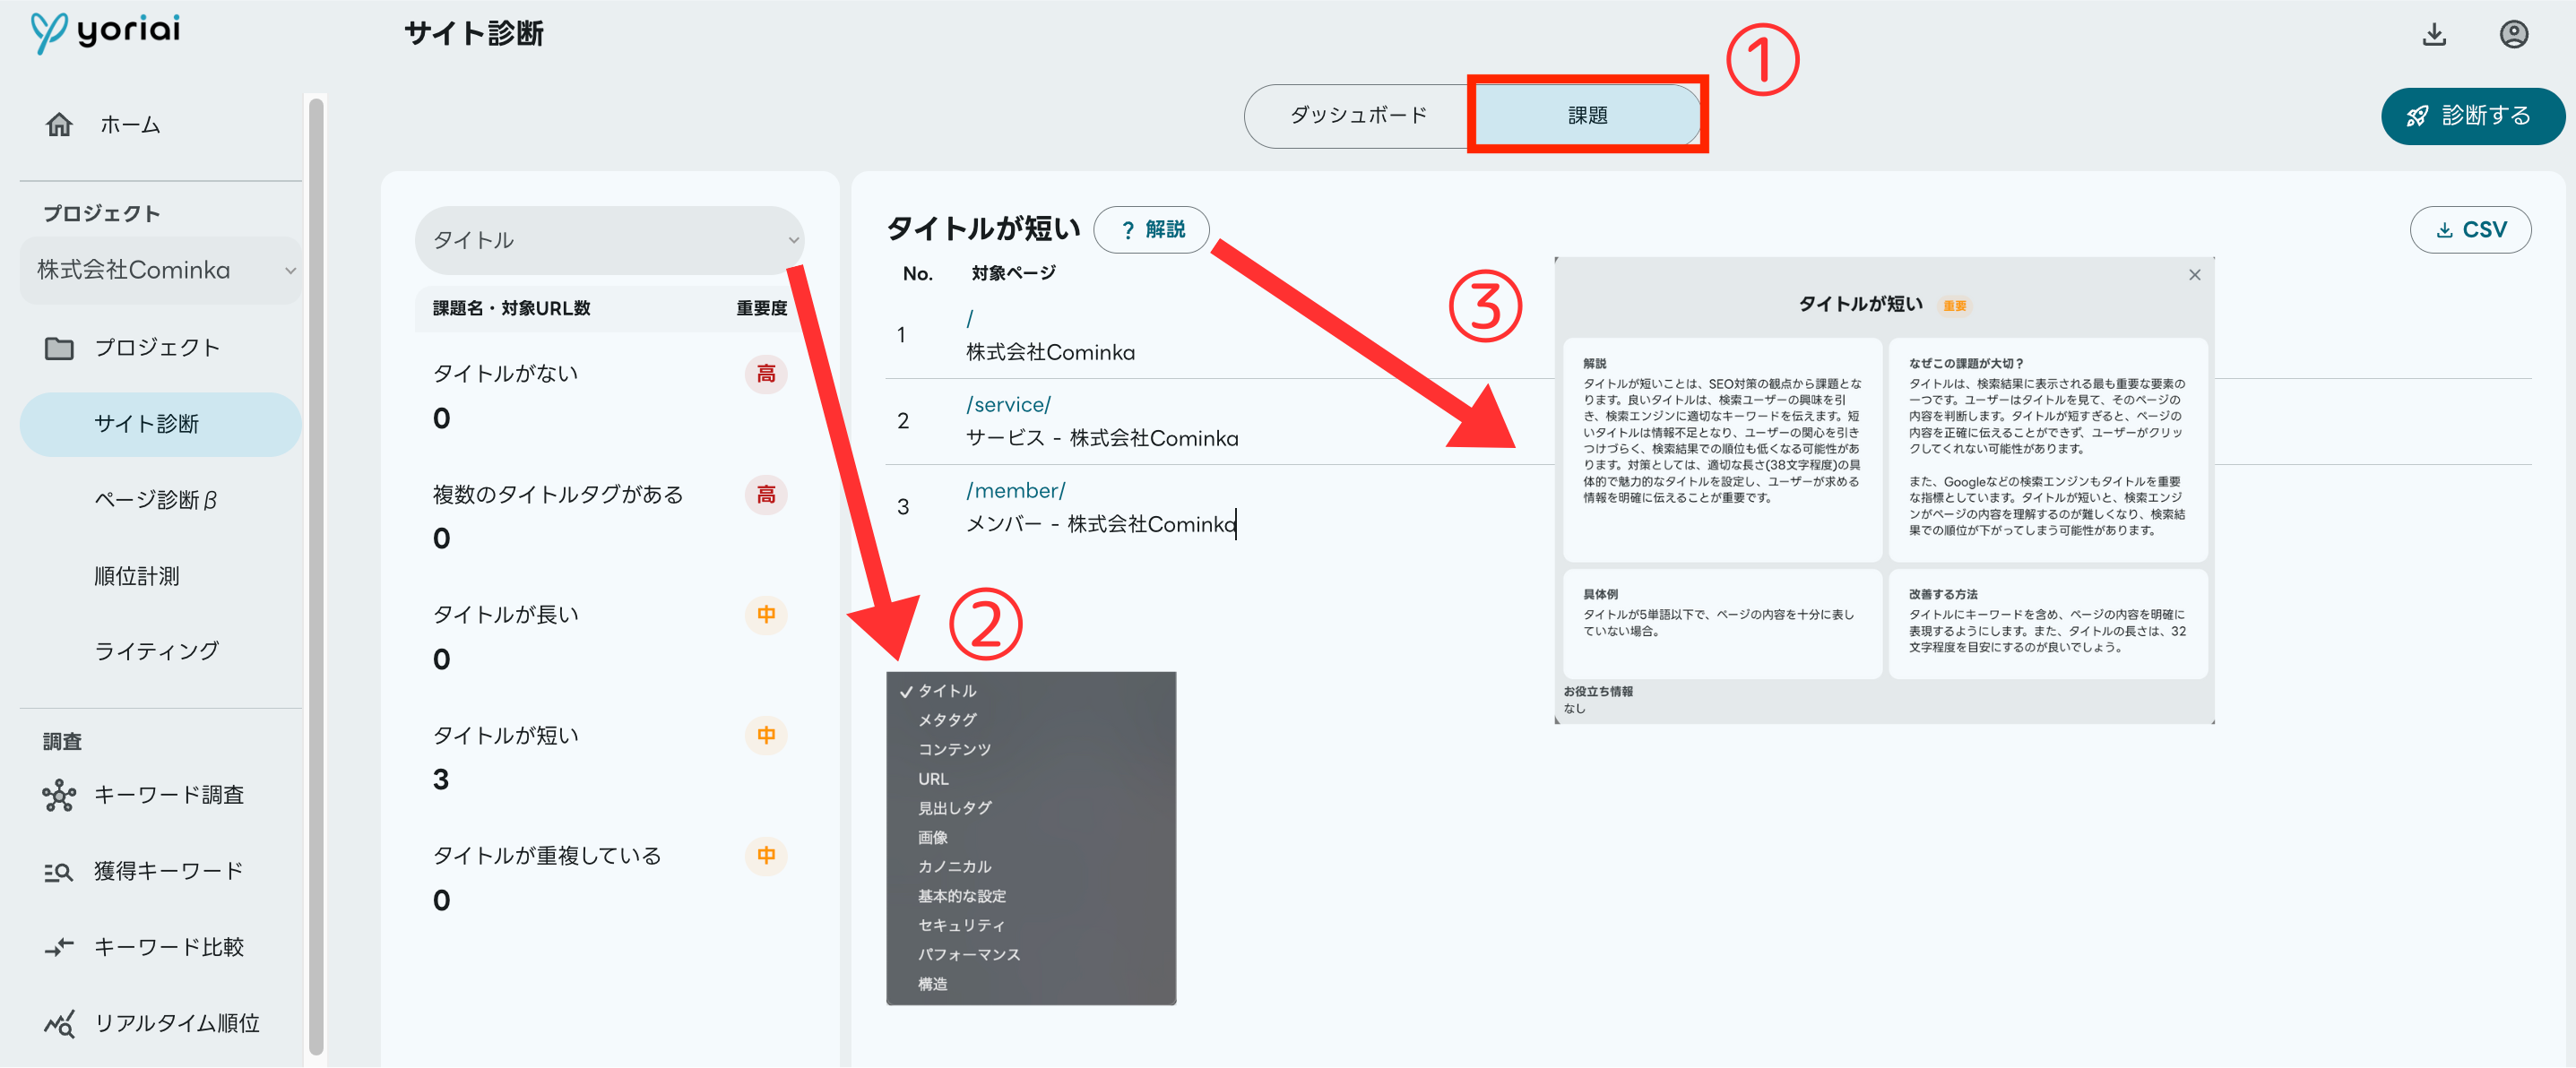Open ページ診断β in sidebar
Image resolution: width=2576 pixels, height=1068 pixels.
point(156,500)
